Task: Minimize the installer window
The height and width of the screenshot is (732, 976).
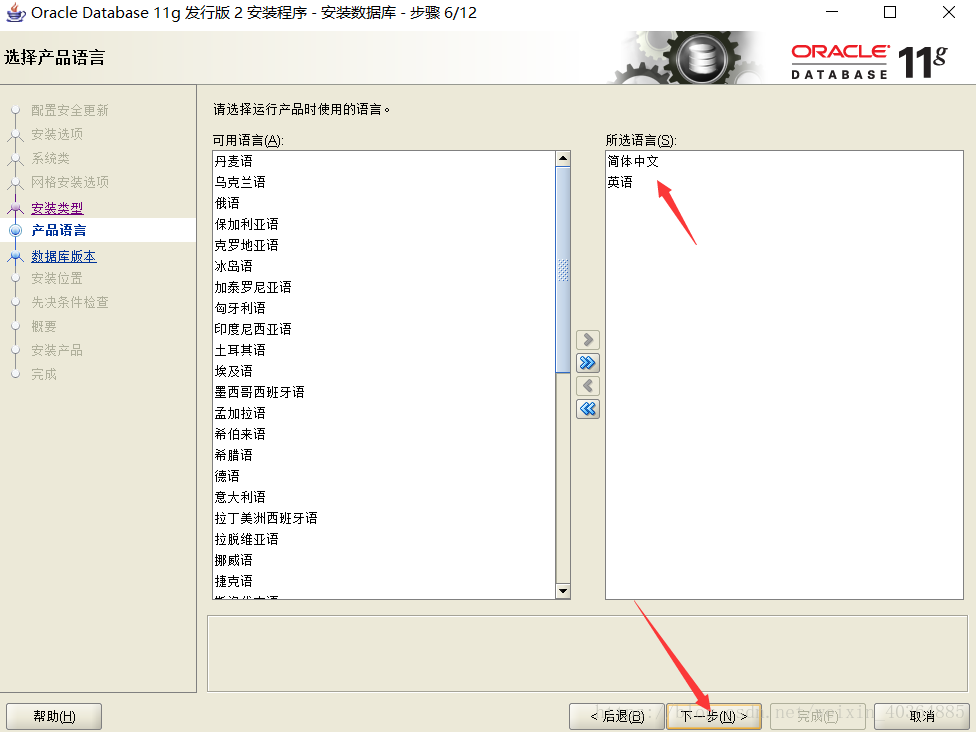Action: click(x=832, y=12)
